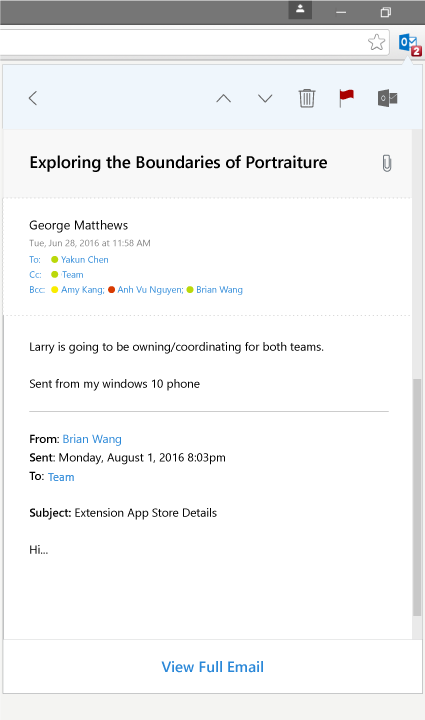Open Yakun Chen recipient in To line
This screenshot has height=720, width=425.
(84, 259)
